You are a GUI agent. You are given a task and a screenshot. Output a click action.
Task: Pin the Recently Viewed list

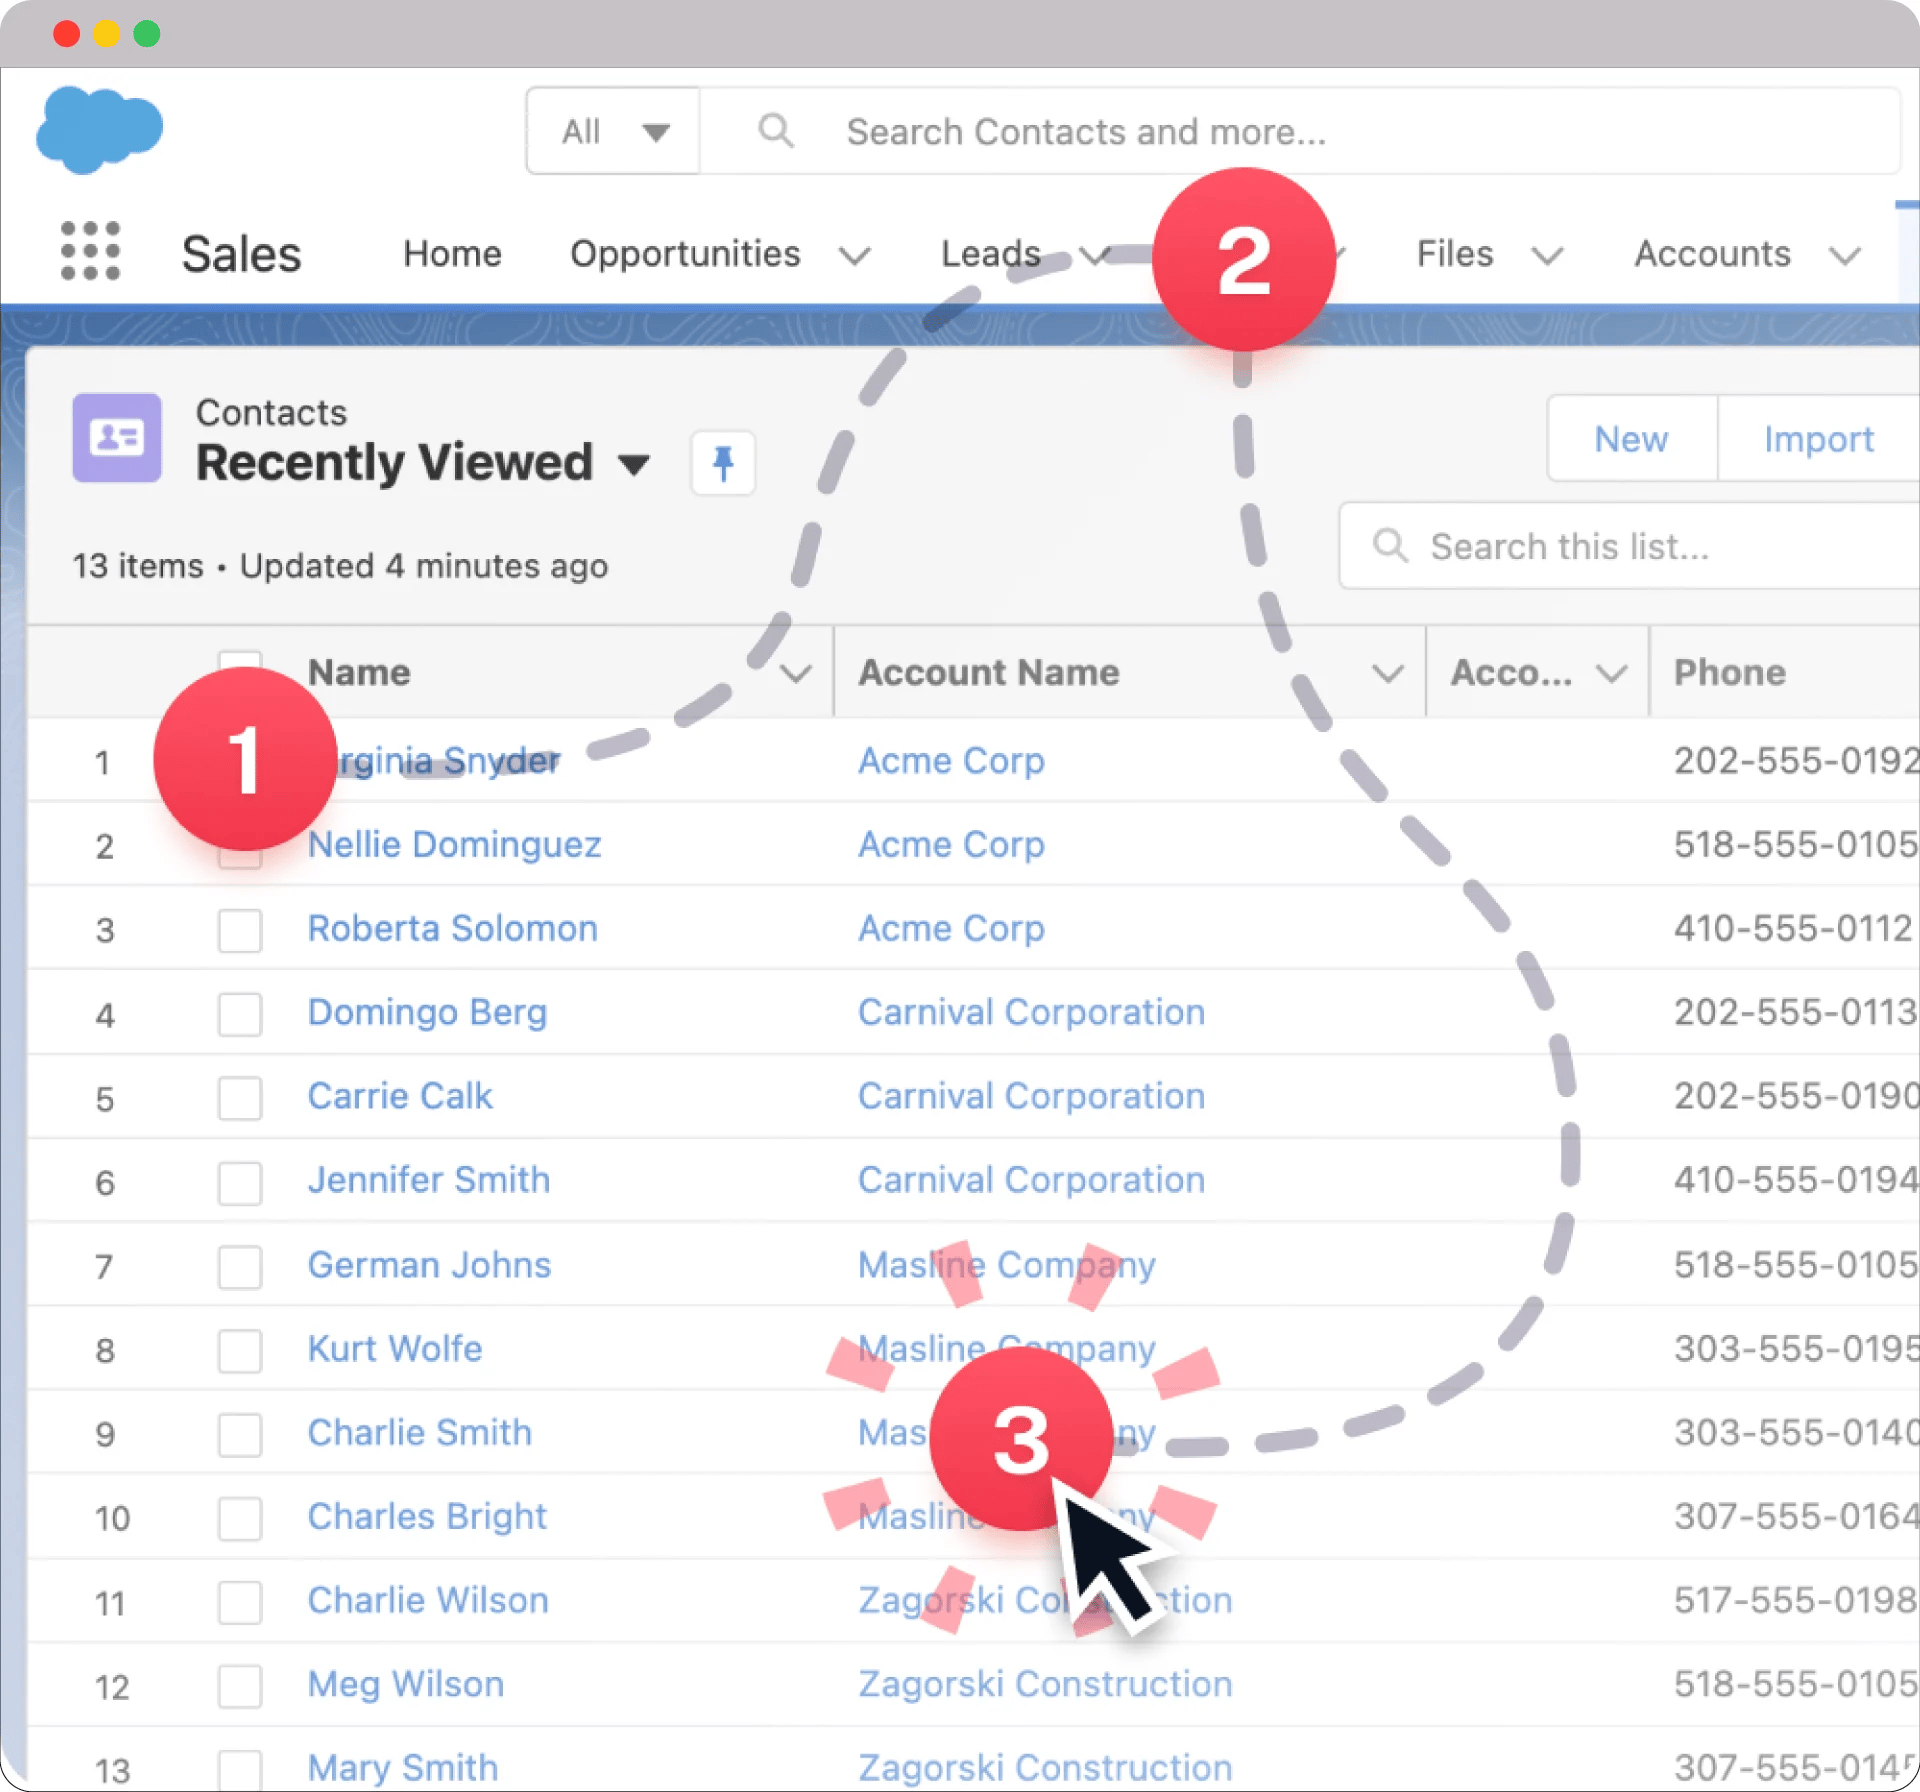tap(723, 463)
